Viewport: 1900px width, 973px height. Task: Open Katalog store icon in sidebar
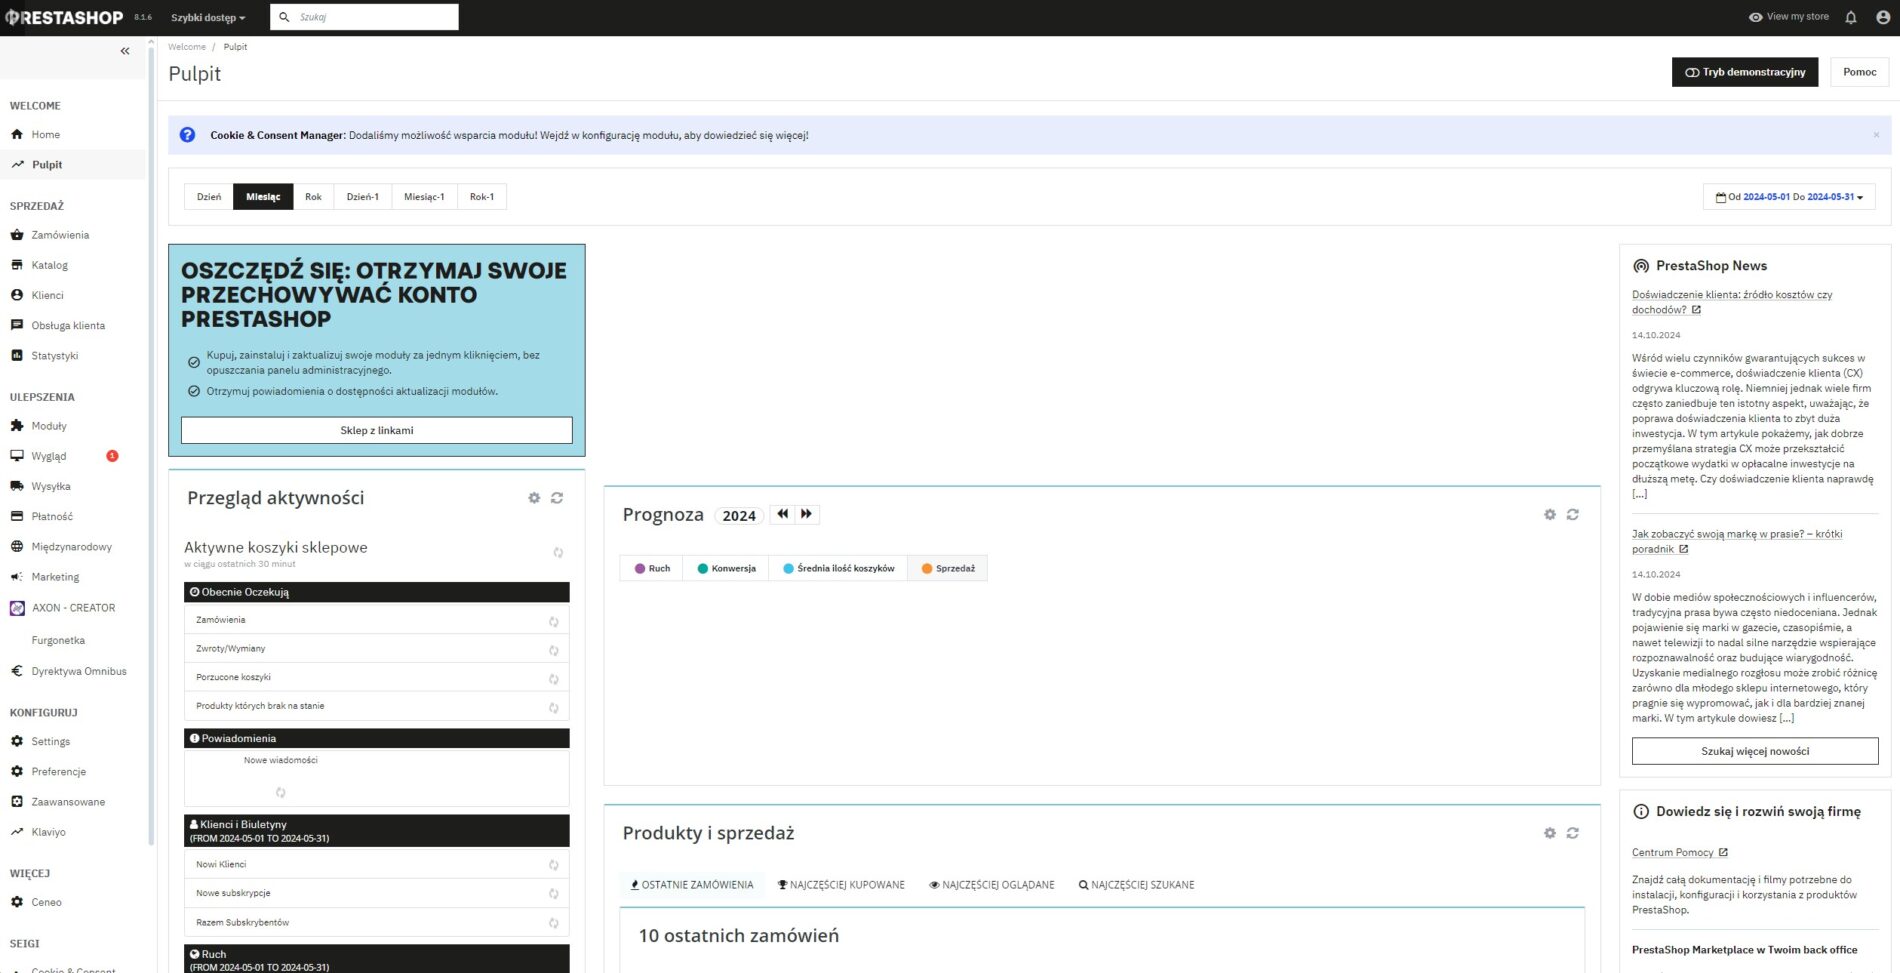17,265
